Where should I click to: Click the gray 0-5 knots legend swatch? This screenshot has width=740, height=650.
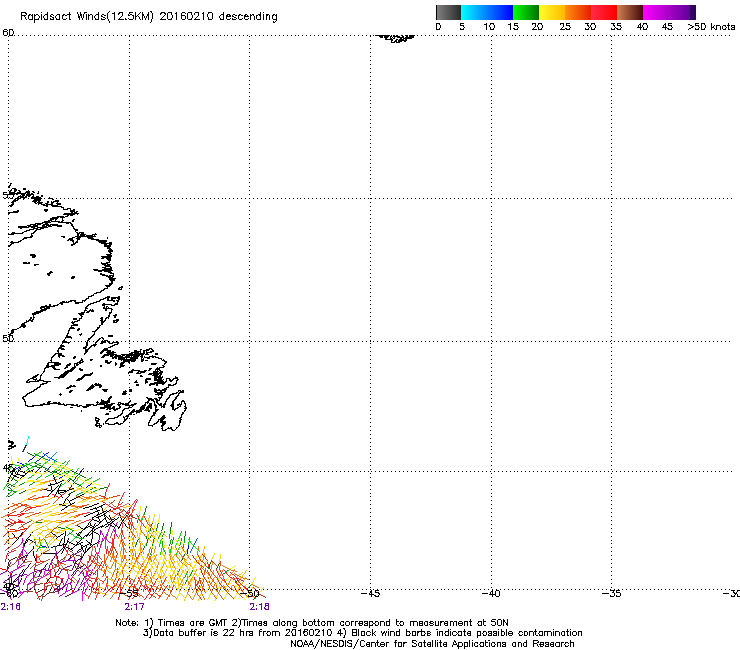pos(448,12)
